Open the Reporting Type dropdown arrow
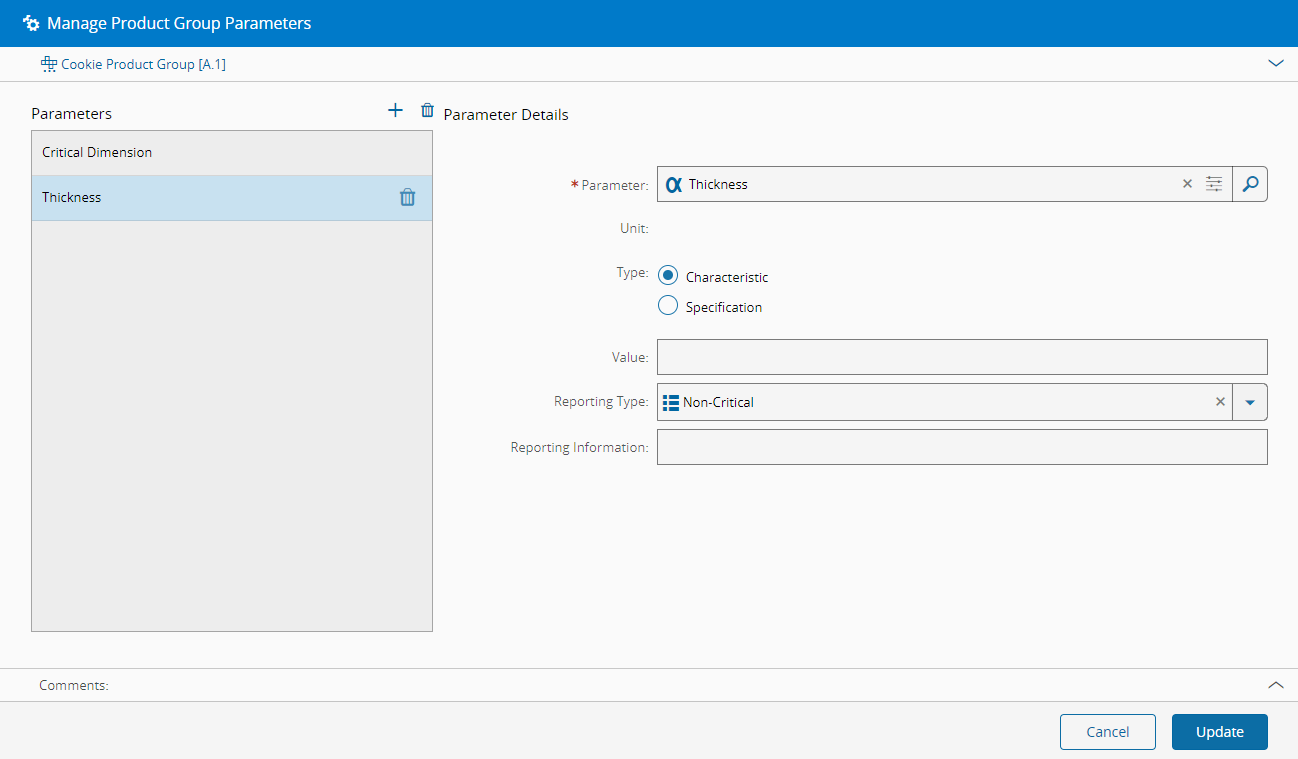 pos(1249,402)
